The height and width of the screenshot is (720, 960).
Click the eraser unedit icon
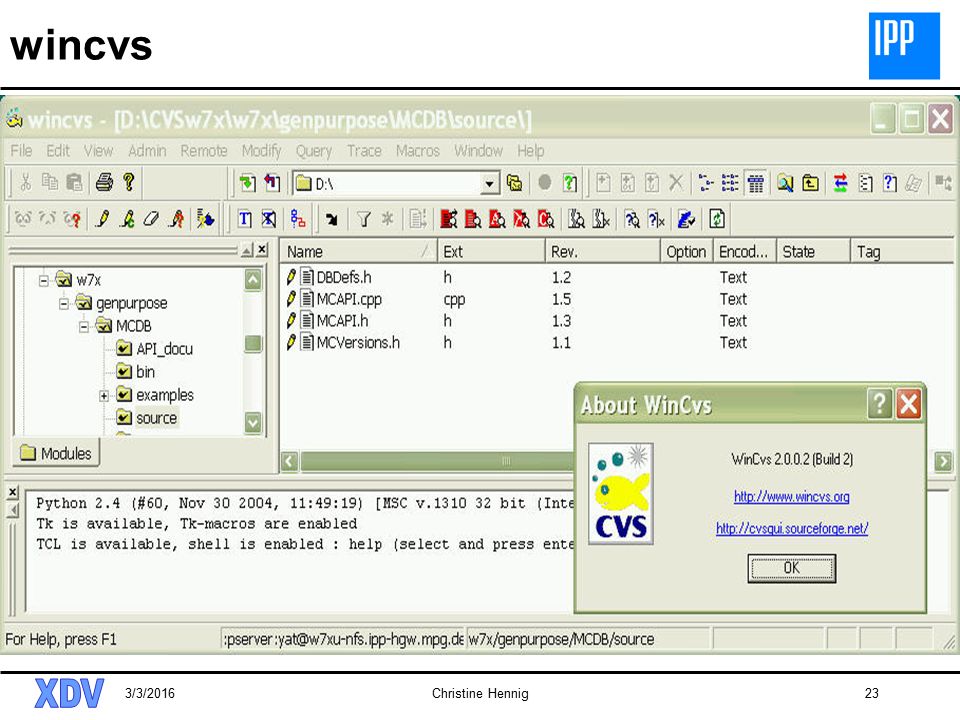tap(151, 219)
